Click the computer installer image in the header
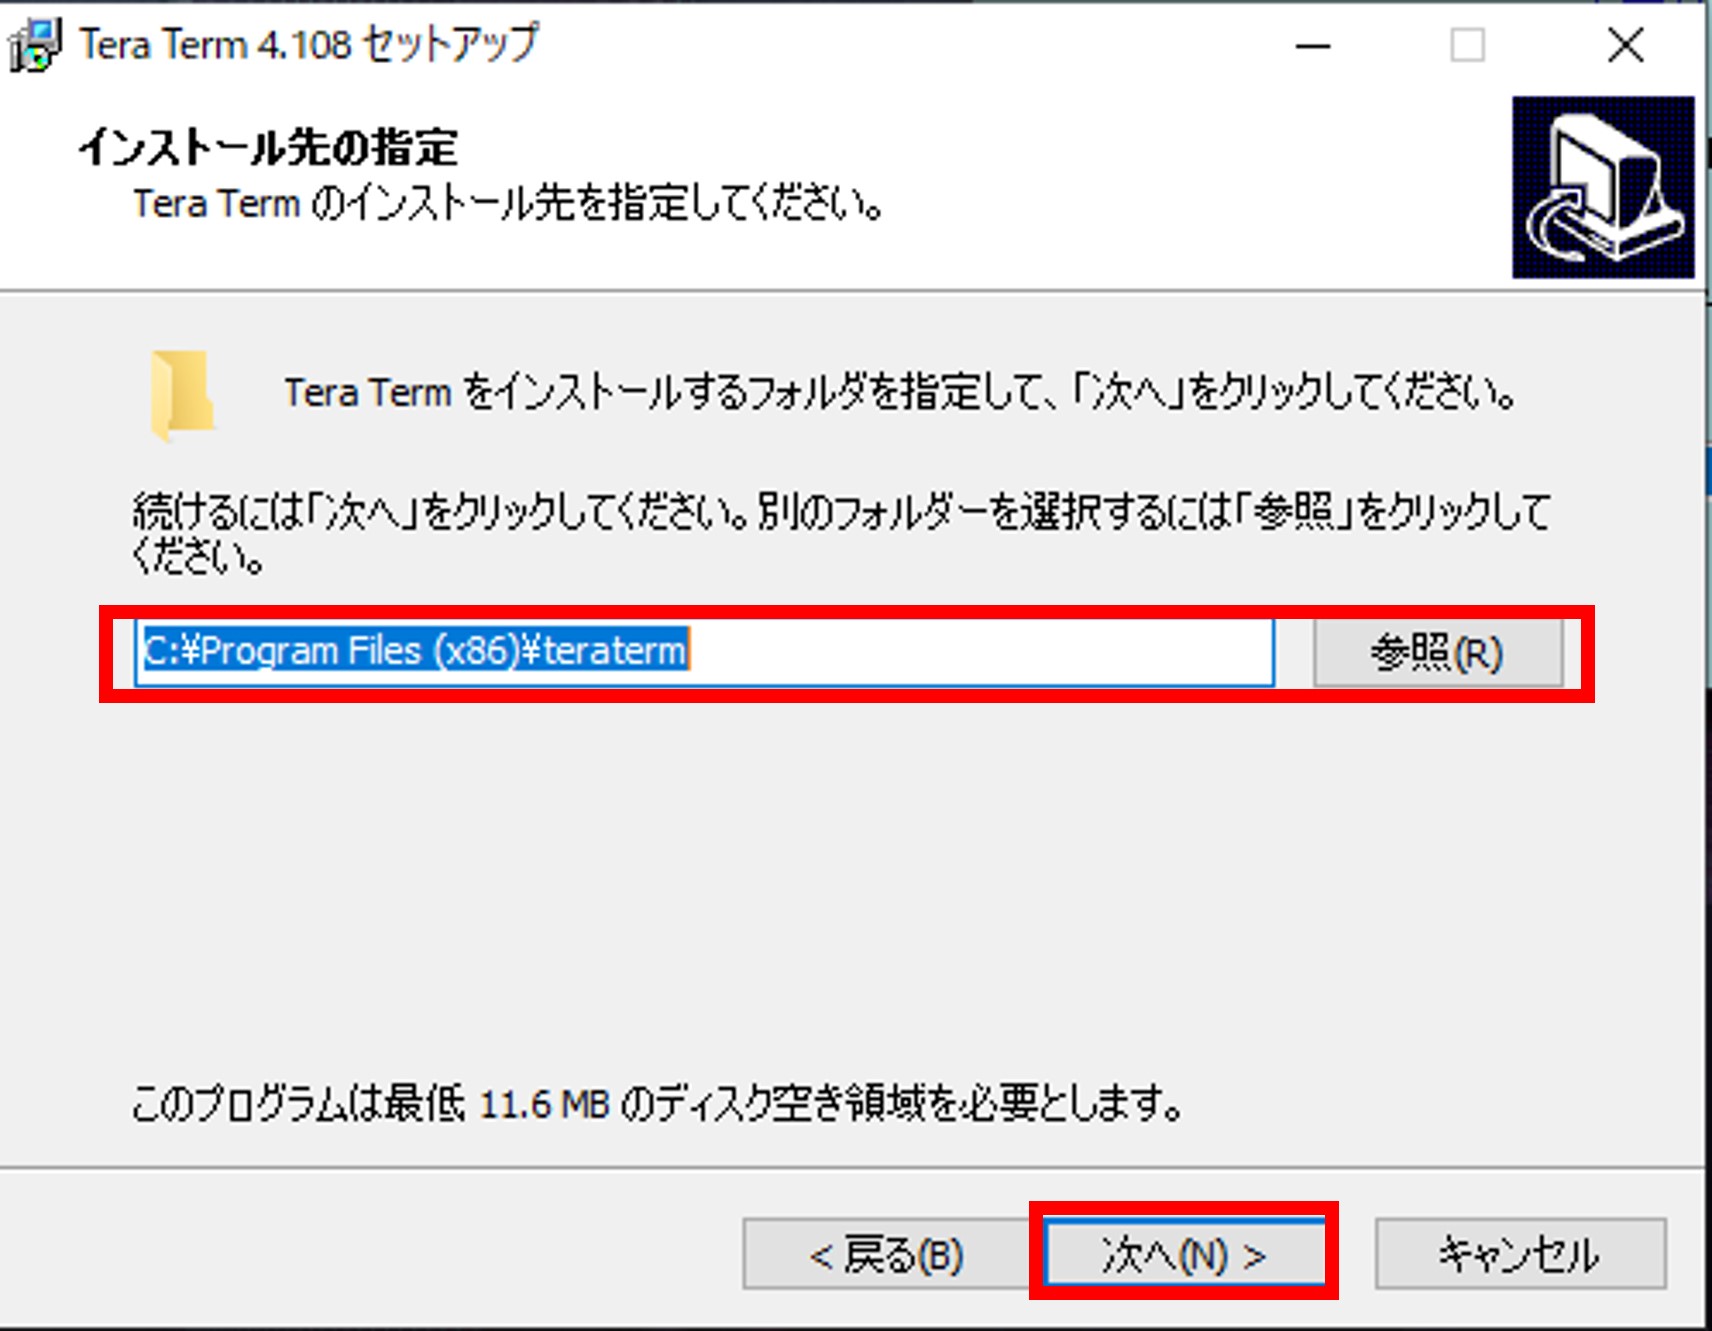This screenshot has height=1331, width=1712. [x=1603, y=187]
